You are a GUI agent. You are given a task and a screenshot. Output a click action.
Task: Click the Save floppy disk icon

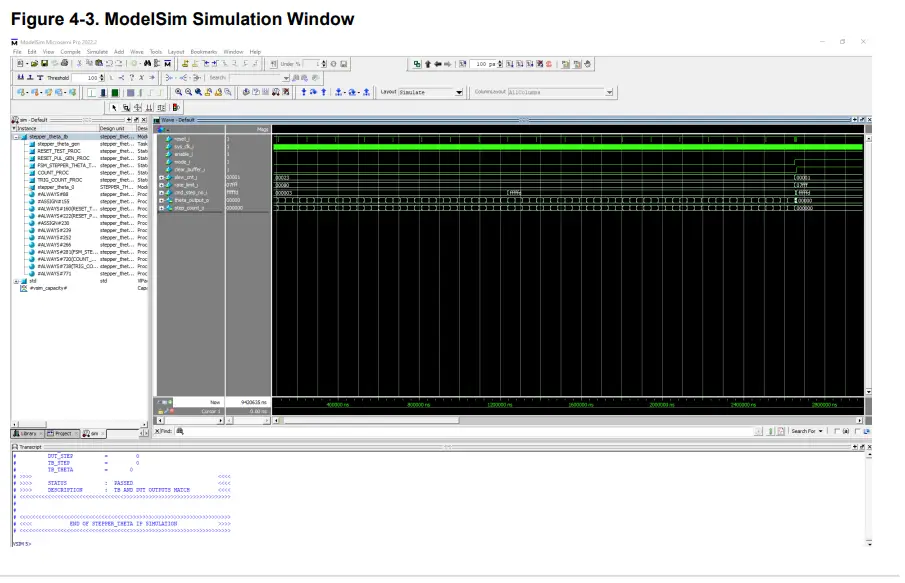pos(44,63)
